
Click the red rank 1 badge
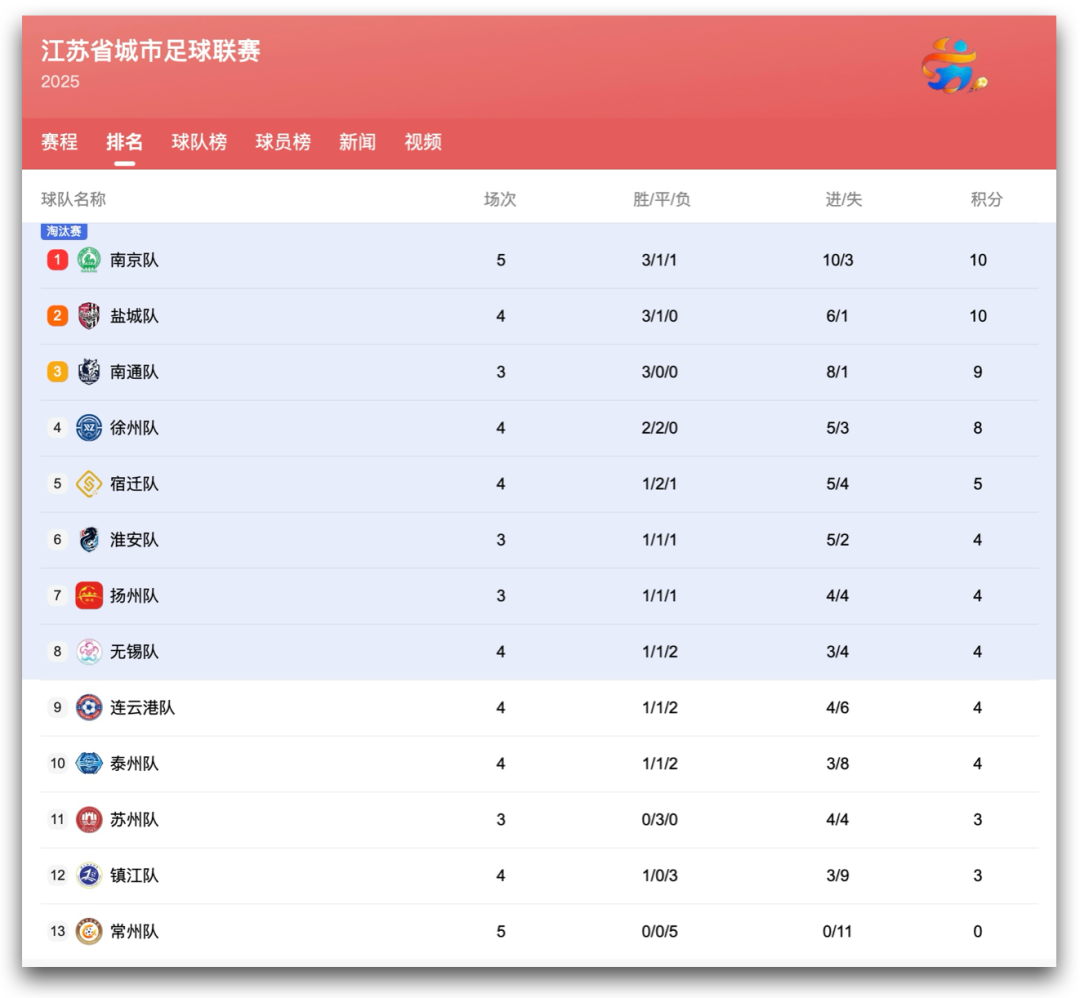click(x=57, y=260)
